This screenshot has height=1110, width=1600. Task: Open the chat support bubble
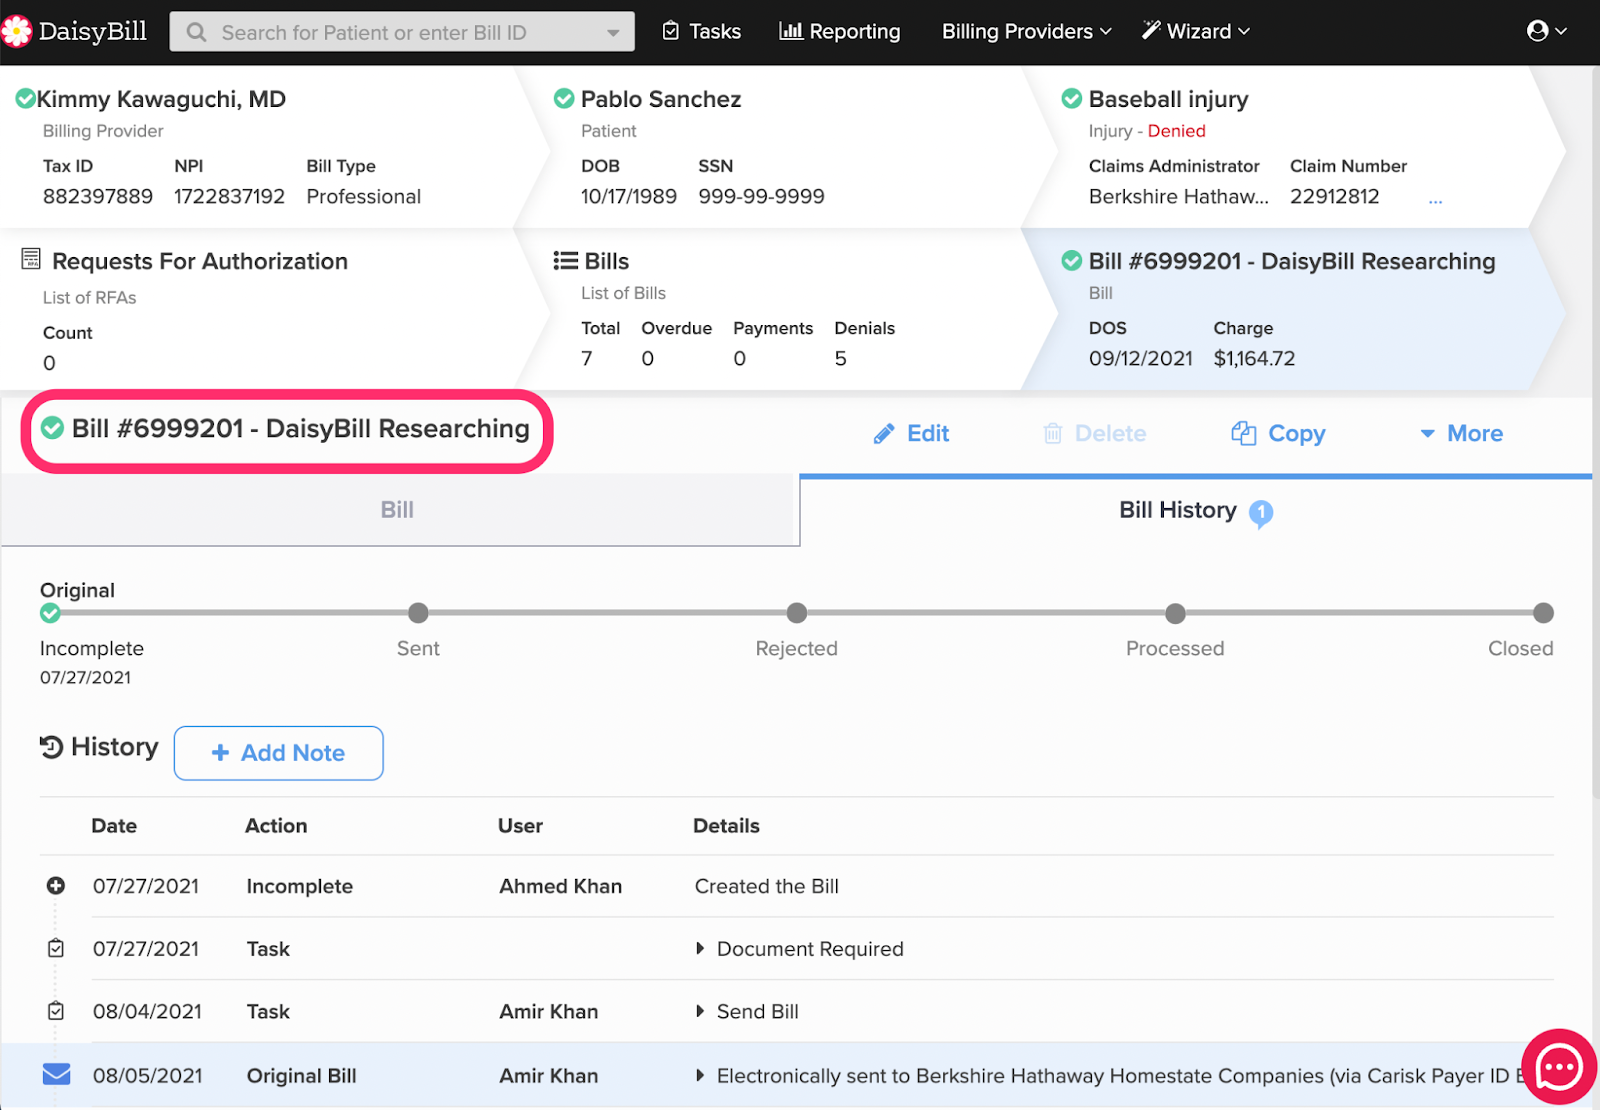(x=1559, y=1068)
